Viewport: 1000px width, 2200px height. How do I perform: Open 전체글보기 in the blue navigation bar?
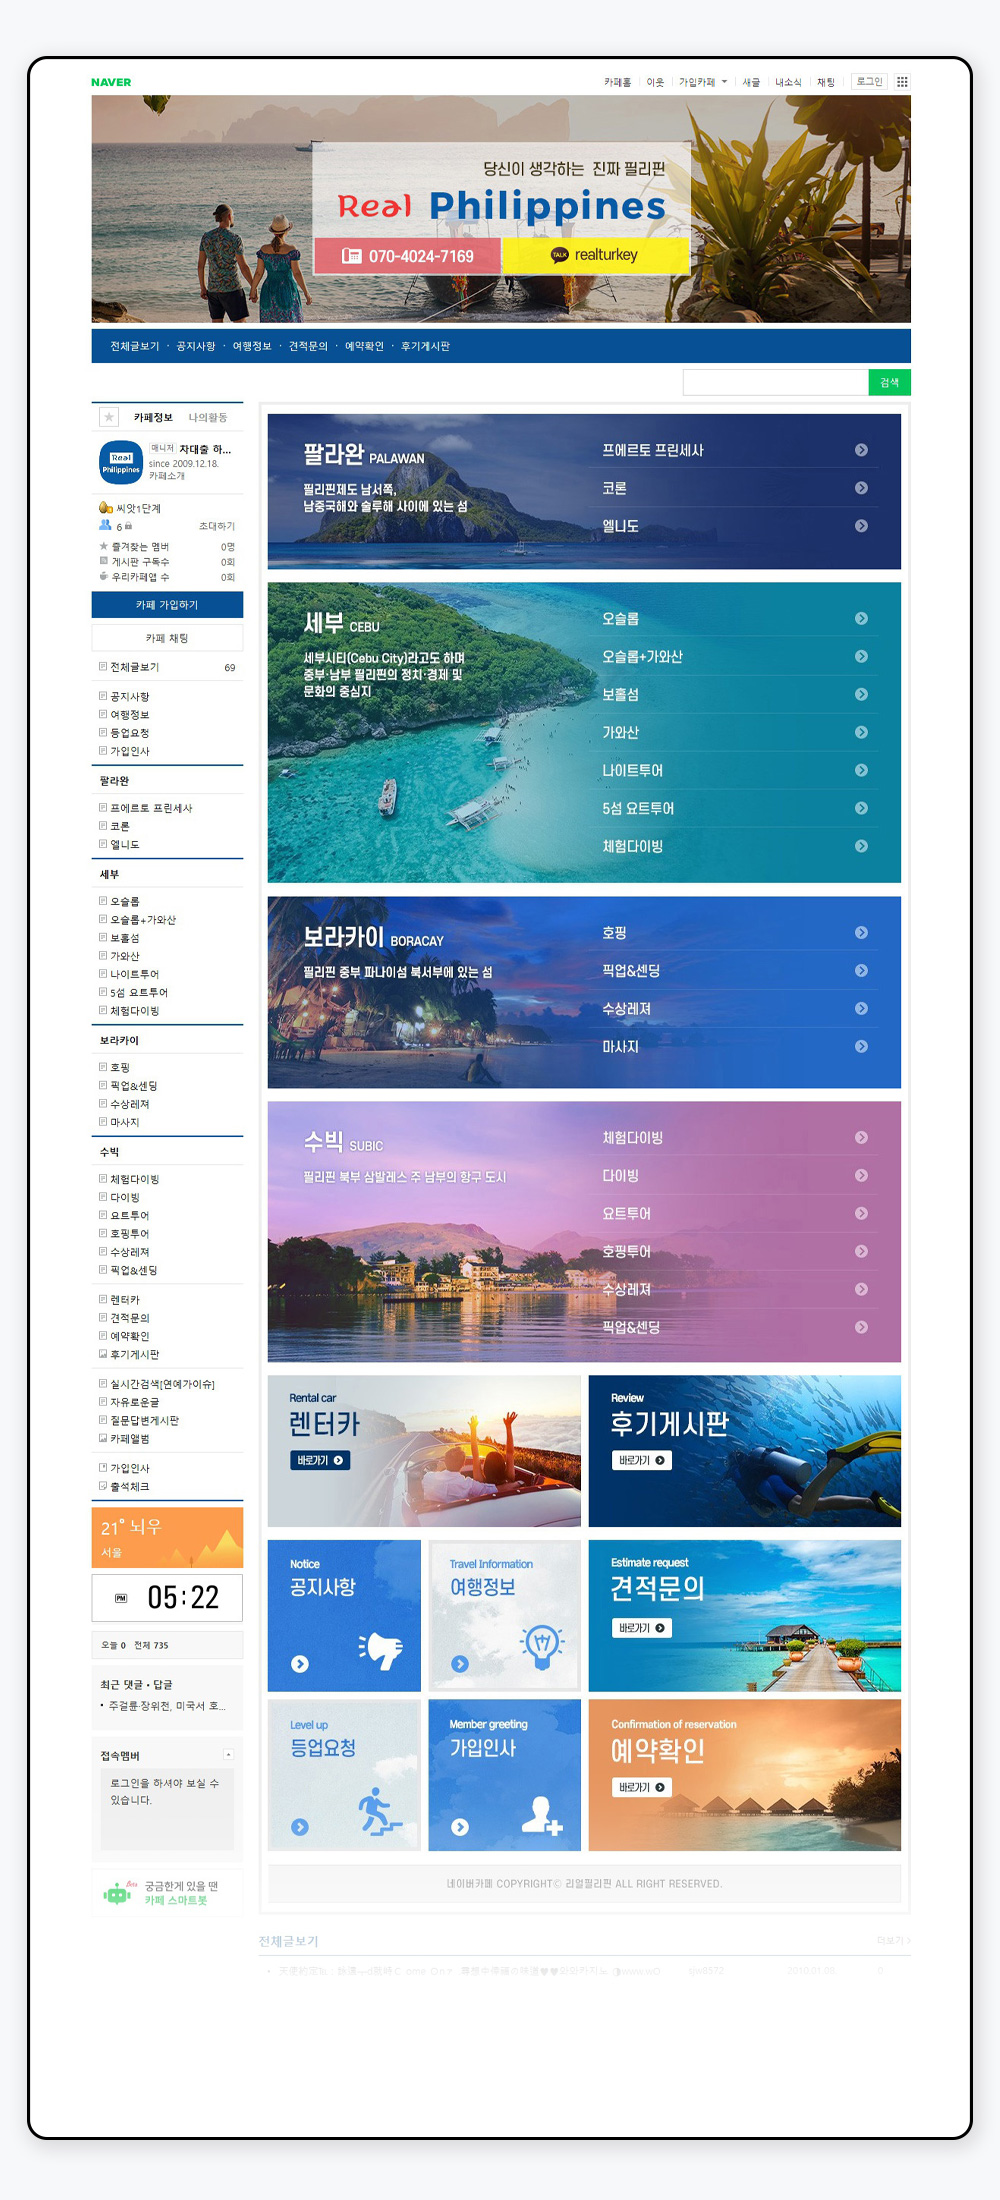click(135, 346)
